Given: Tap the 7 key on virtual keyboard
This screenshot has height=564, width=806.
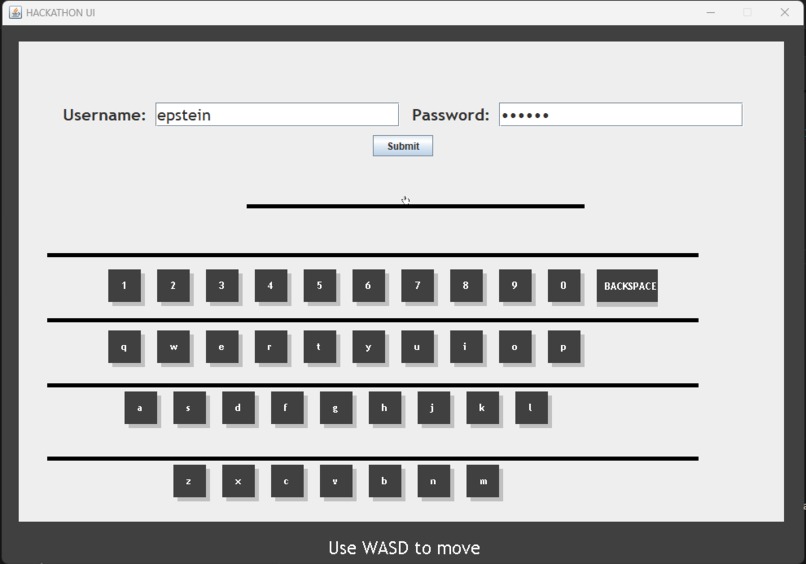Looking at the screenshot, I should click(417, 286).
